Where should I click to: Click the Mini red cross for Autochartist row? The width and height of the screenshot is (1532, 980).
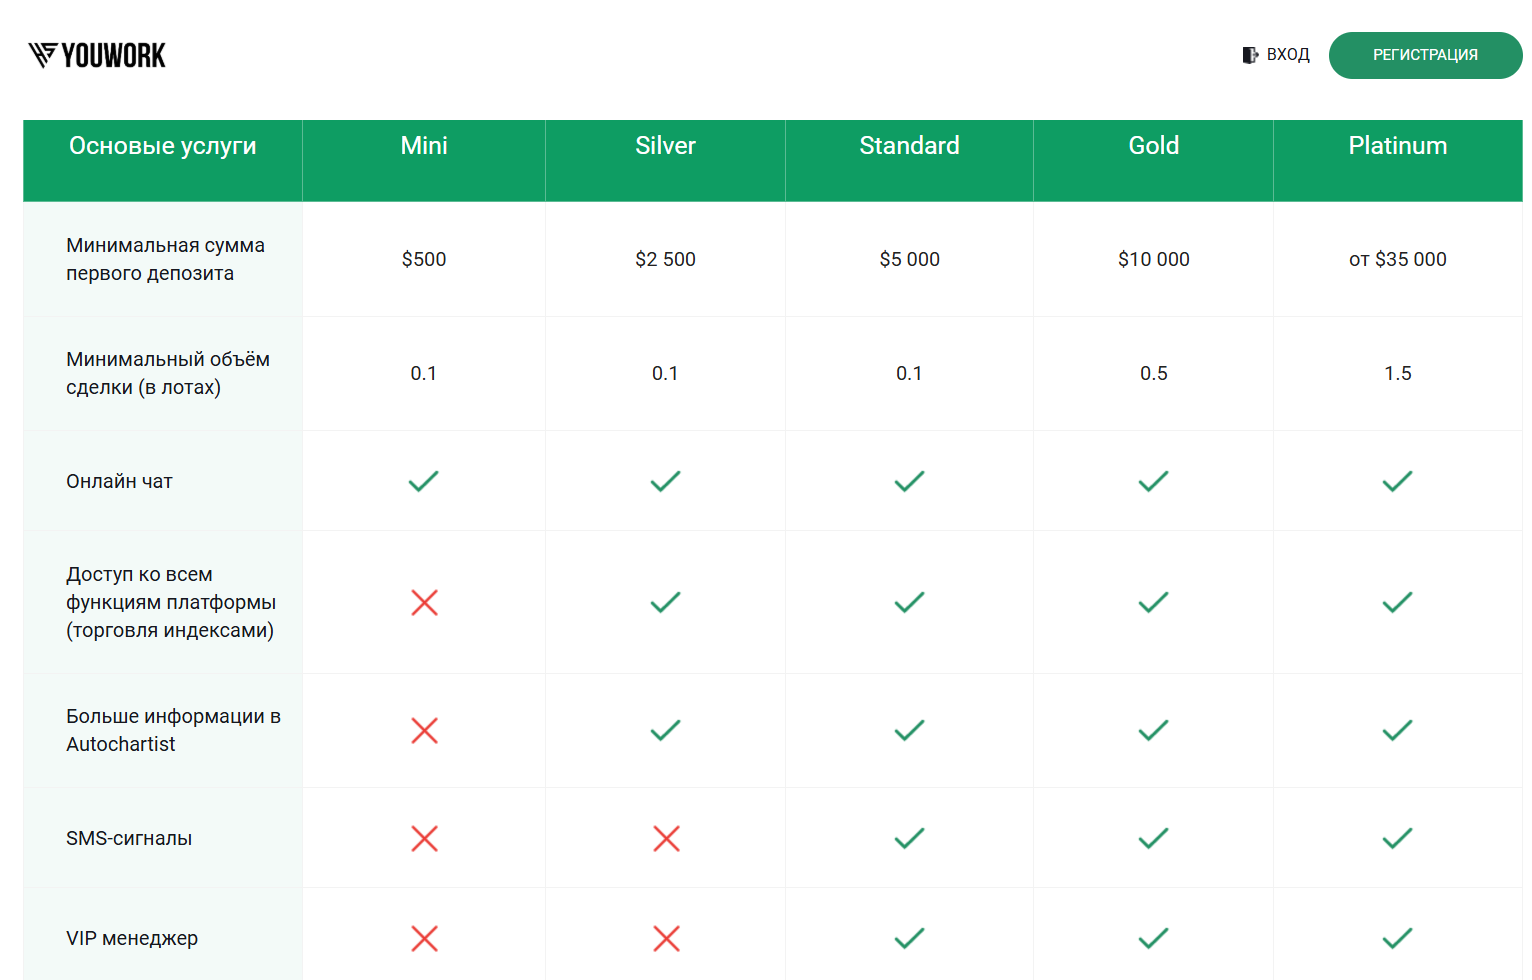pyautogui.click(x=425, y=731)
